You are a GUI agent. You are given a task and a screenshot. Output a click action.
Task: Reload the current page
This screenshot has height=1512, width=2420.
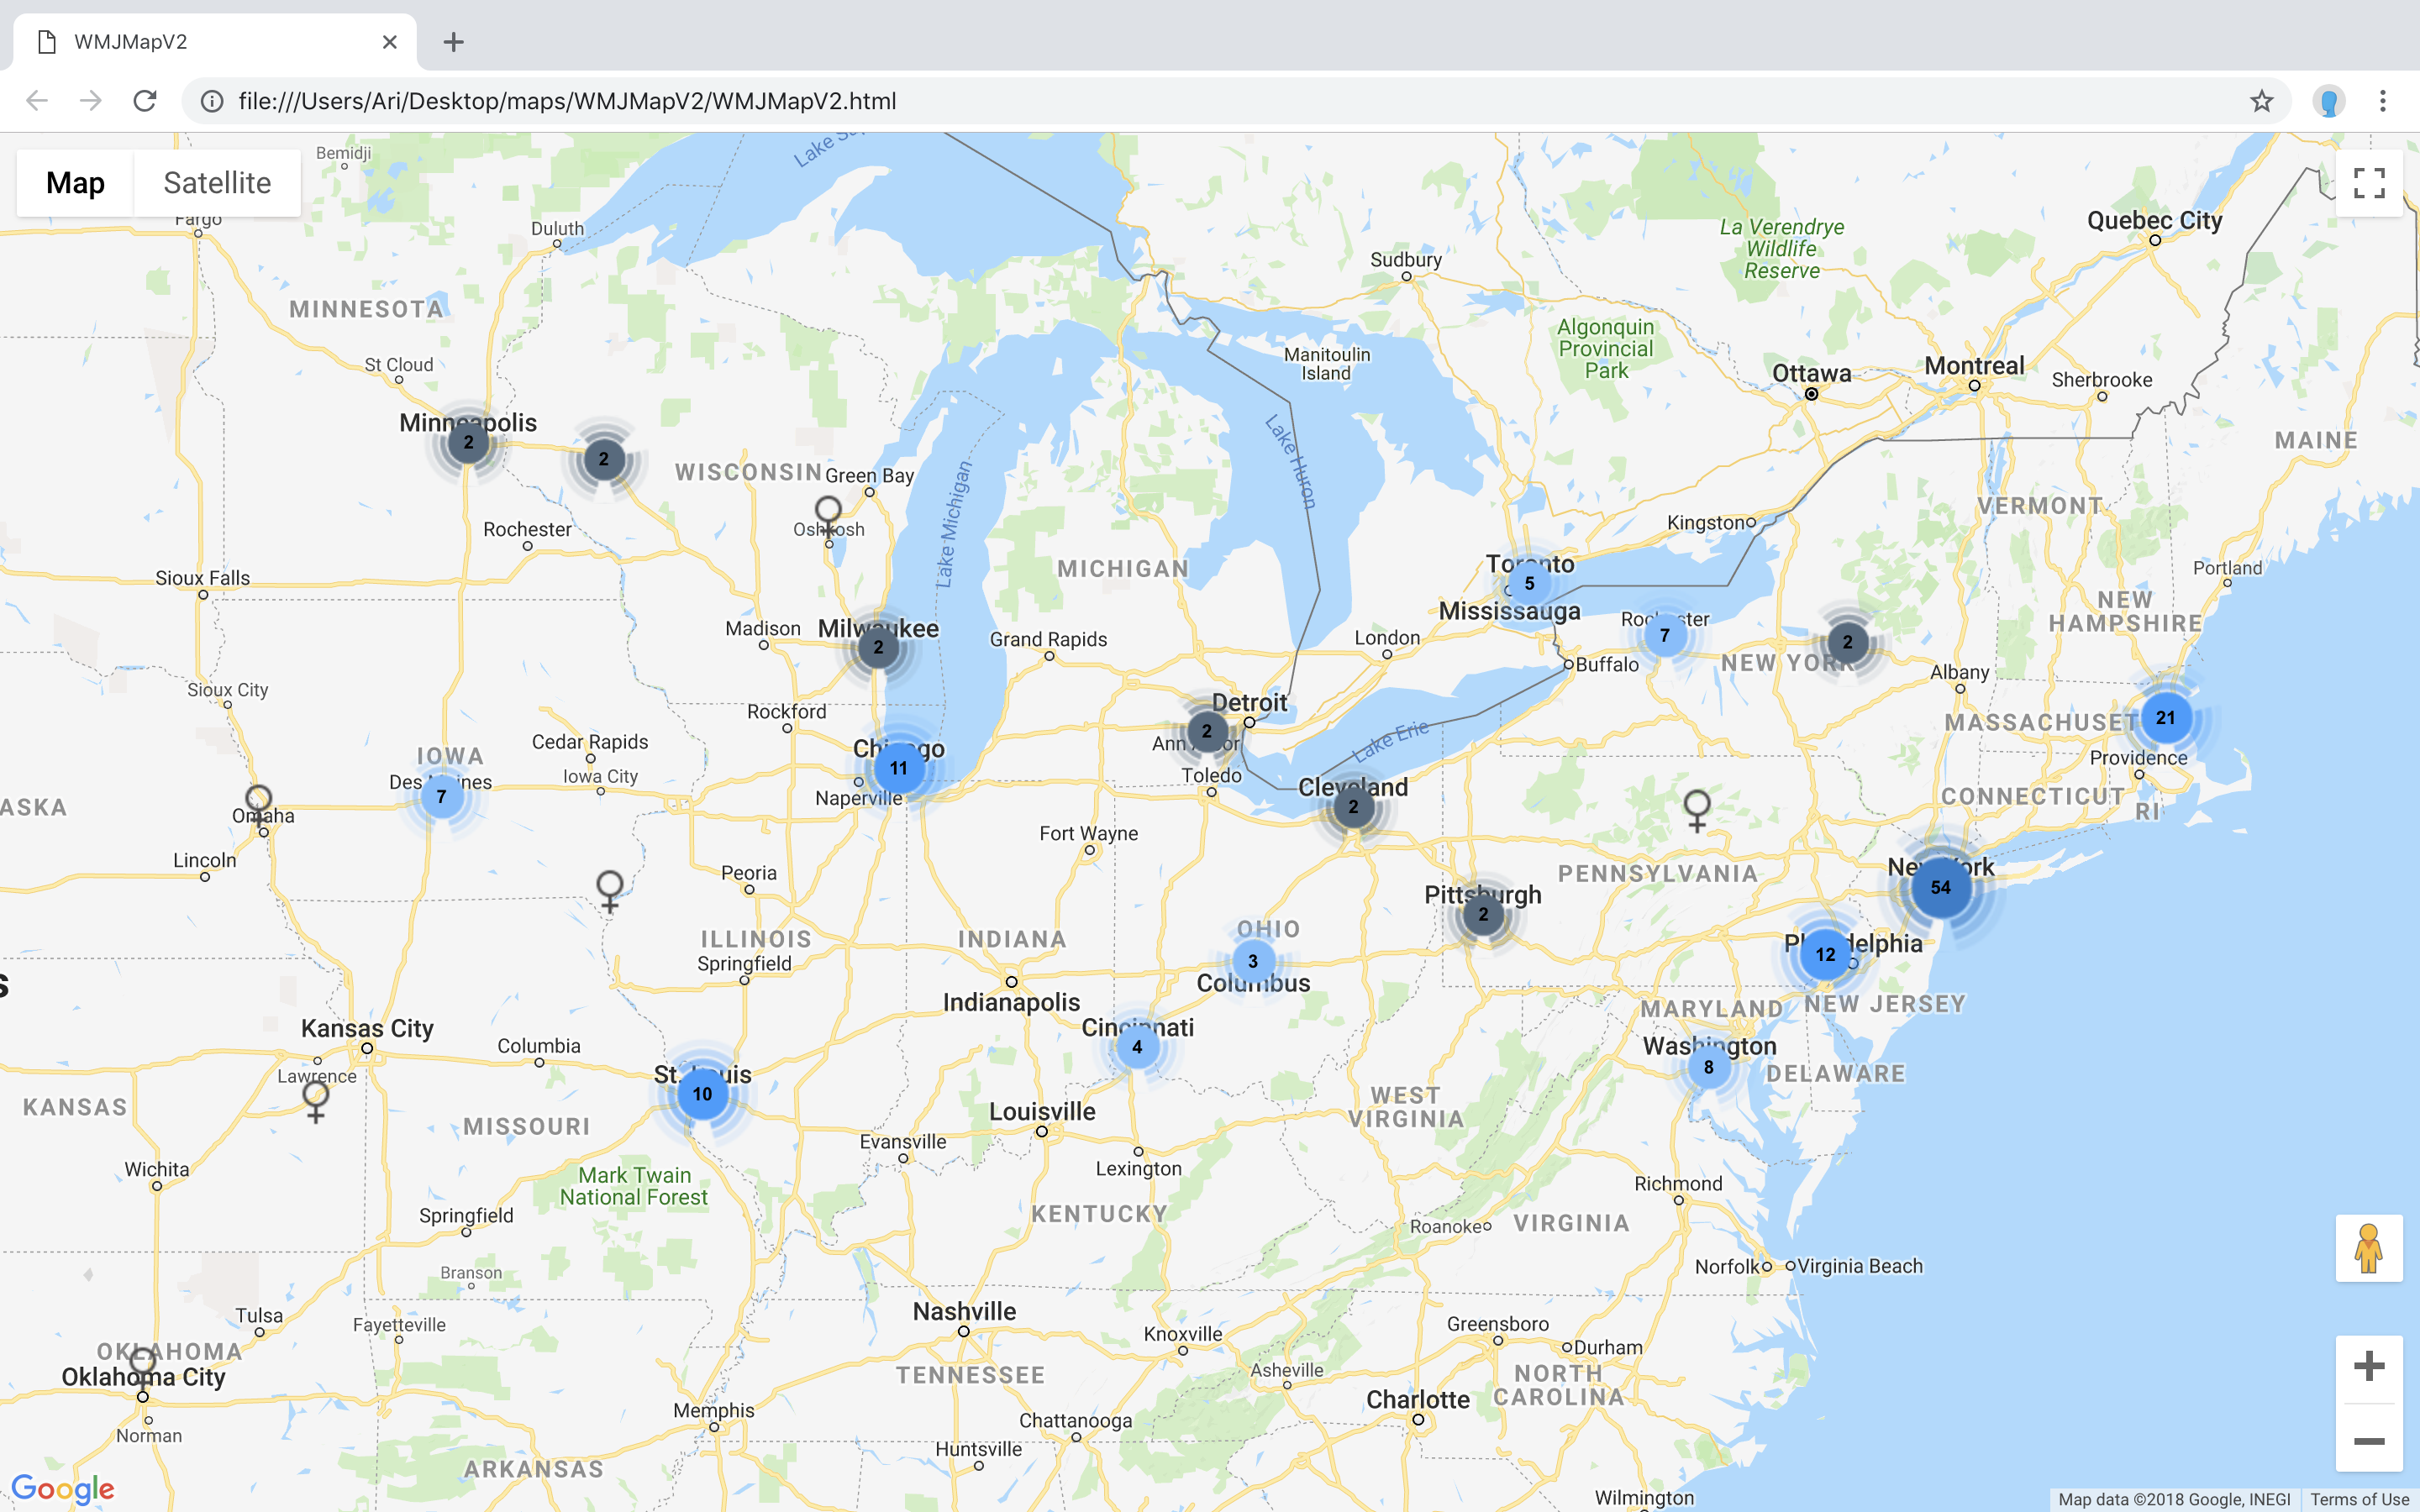tap(145, 101)
